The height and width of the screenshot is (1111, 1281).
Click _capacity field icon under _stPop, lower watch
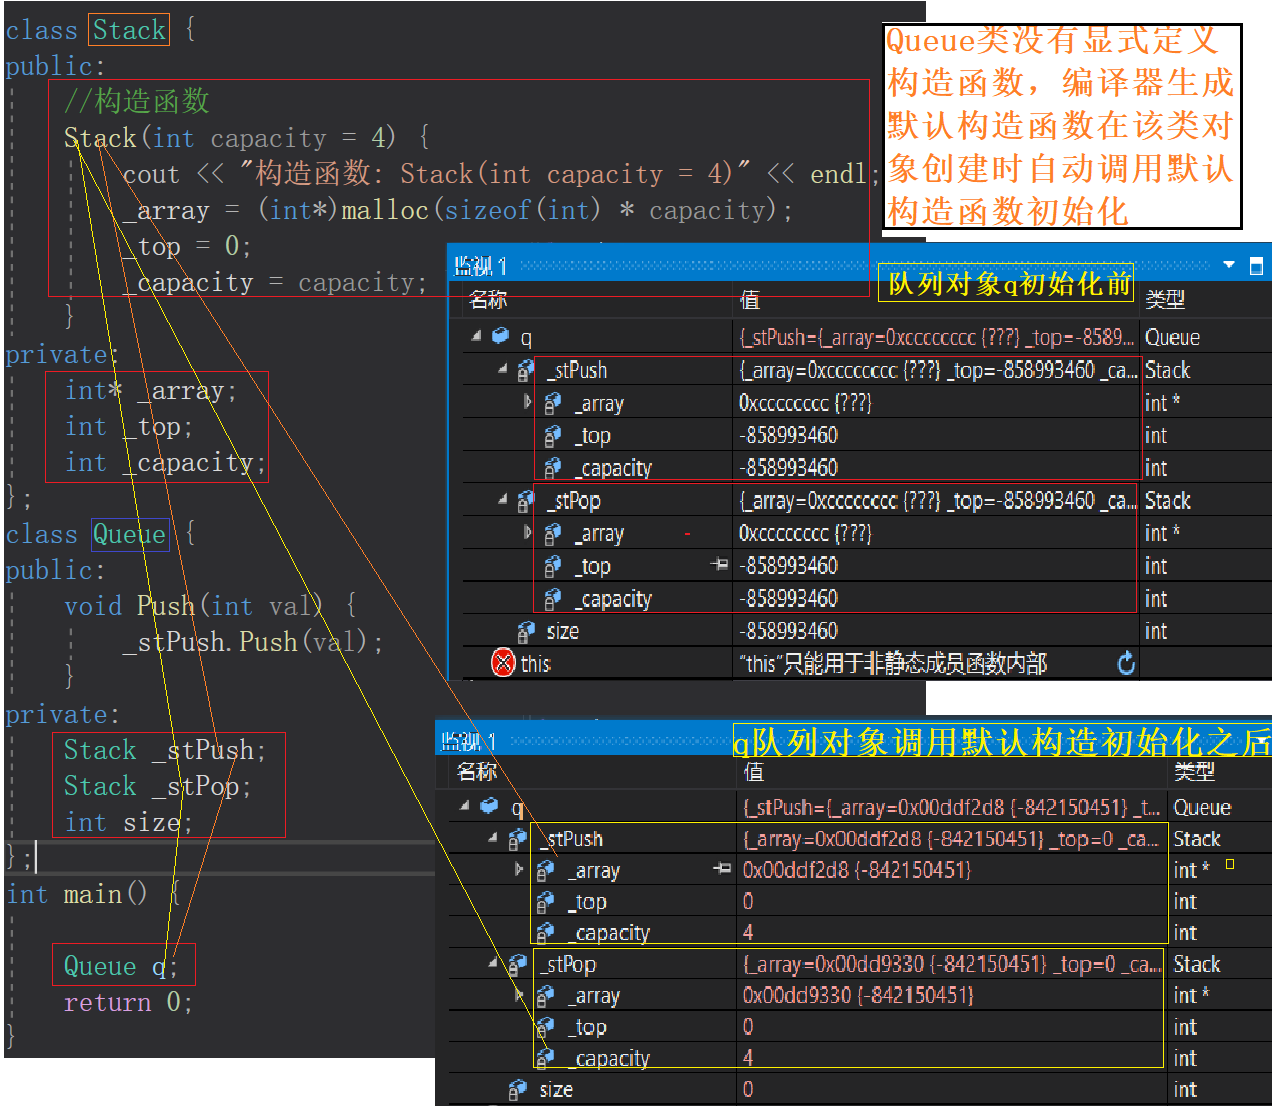click(544, 1058)
